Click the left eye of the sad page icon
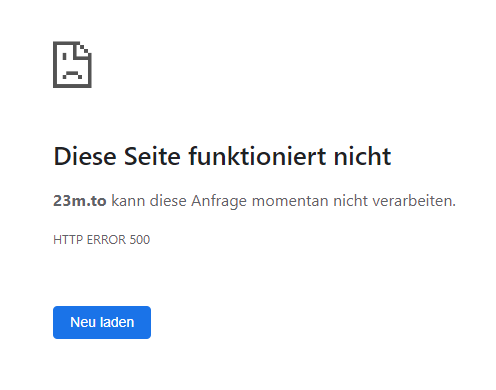The width and height of the screenshot is (496, 390). (x=64, y=57)
